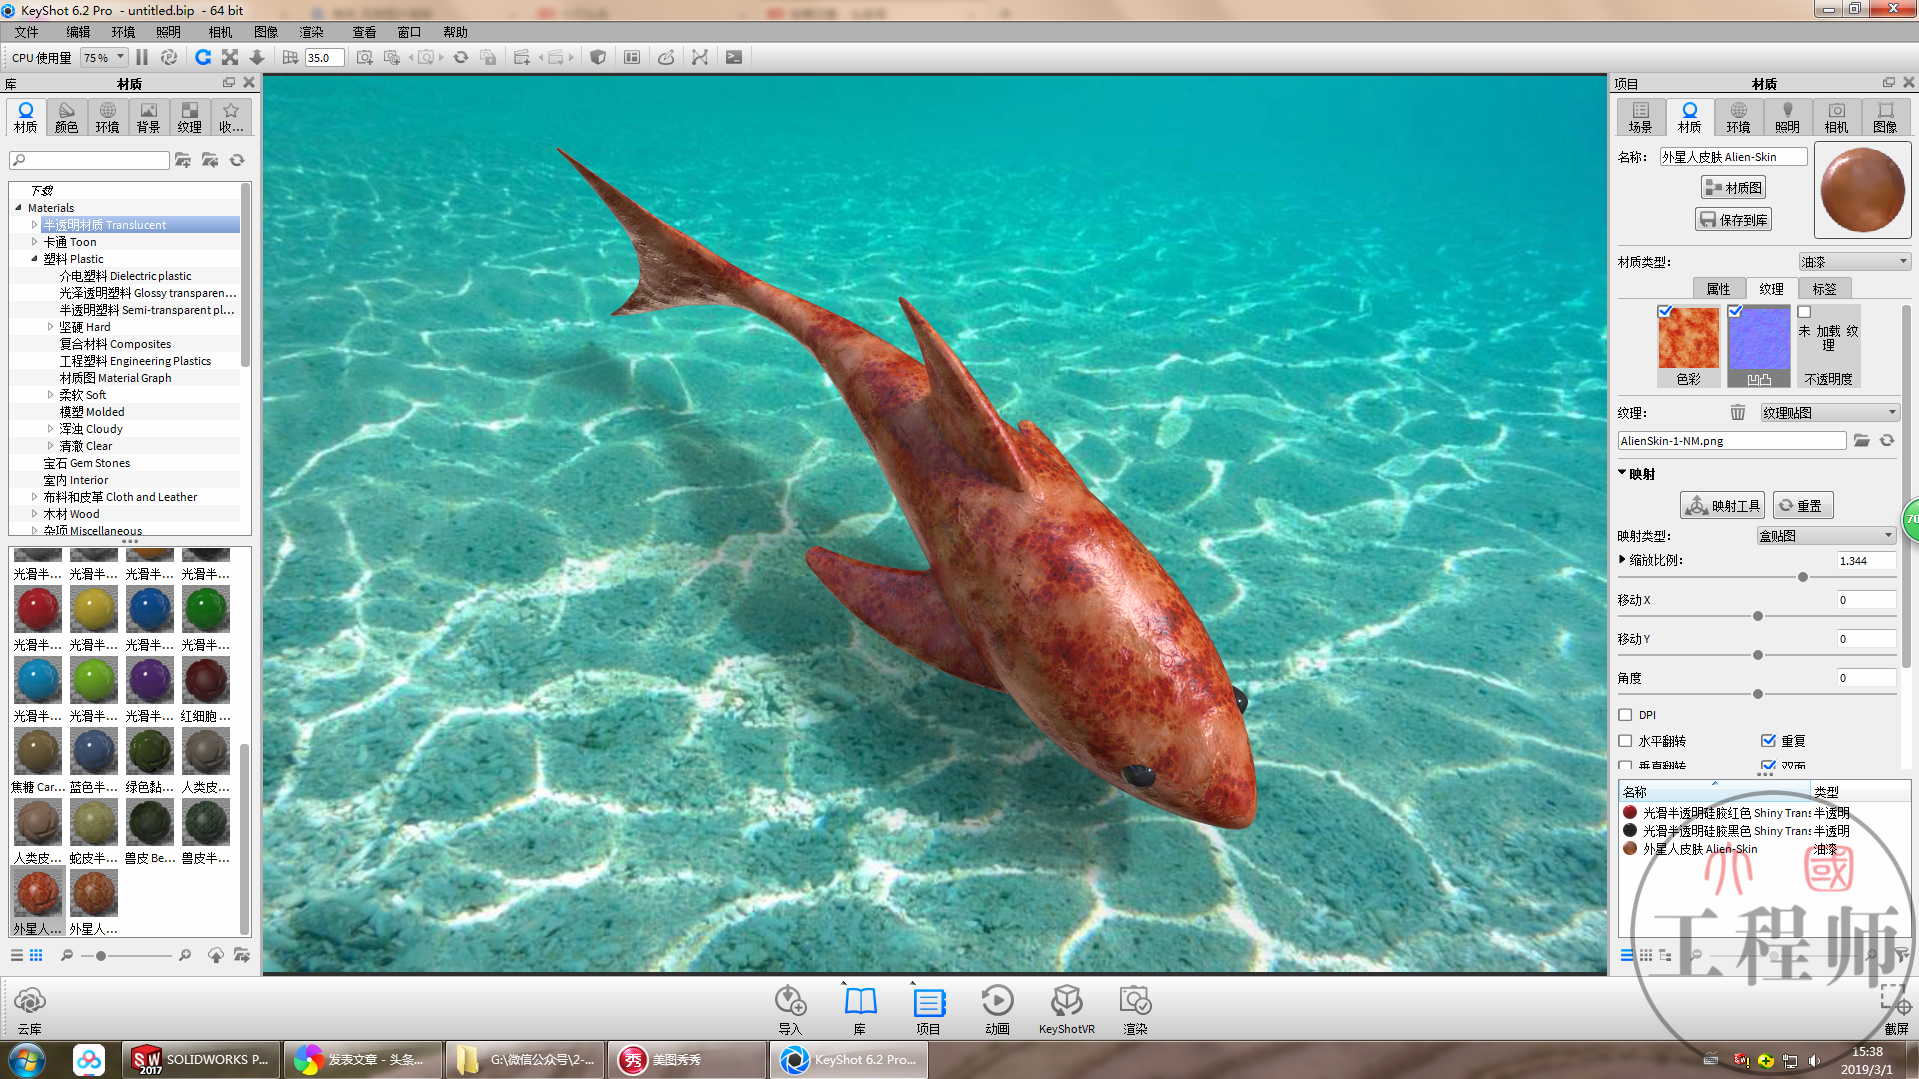Toggle the horizontal flip checkbox
The image size is (1919, 1079).
1625,741
